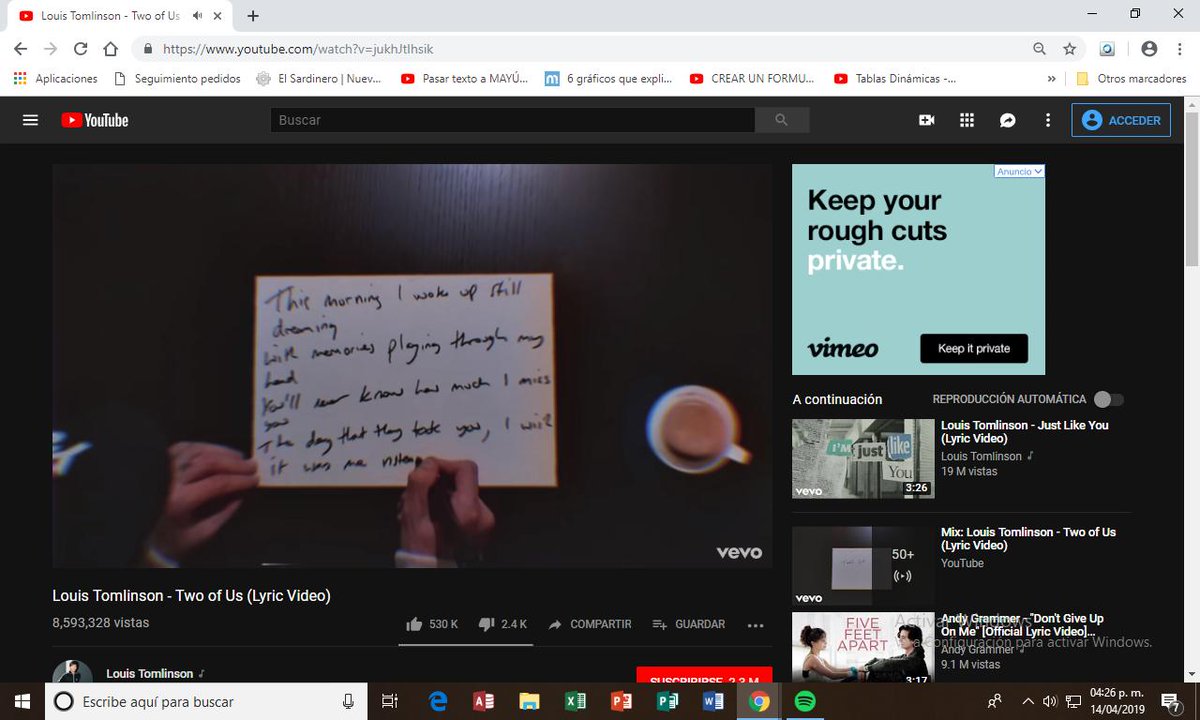
Task: Click the Louis Tomlinson channel name below the video
Action: [150, 674]
